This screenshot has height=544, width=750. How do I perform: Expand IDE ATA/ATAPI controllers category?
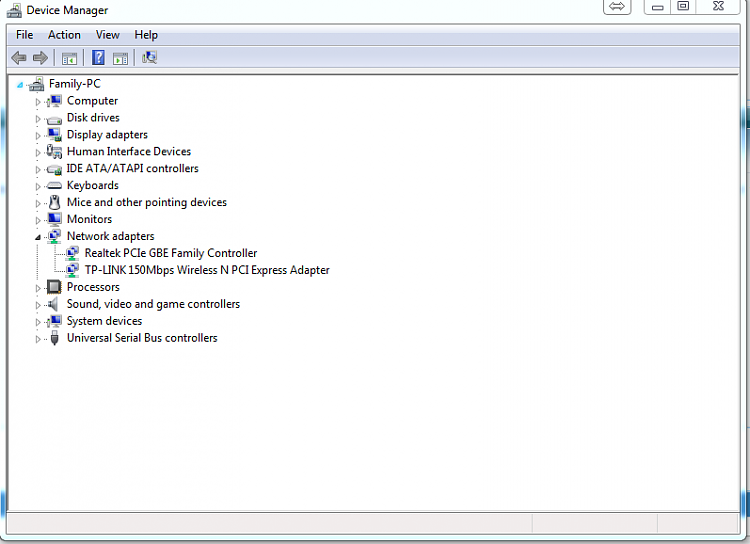pos(38,169)
